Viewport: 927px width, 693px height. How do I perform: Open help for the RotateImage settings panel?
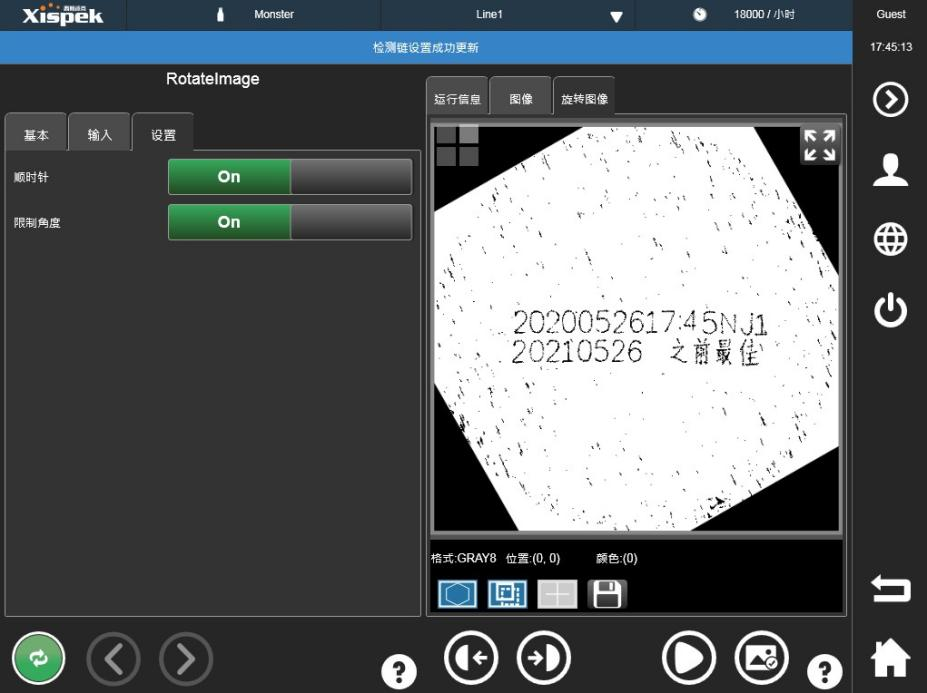tap(398, 671)
